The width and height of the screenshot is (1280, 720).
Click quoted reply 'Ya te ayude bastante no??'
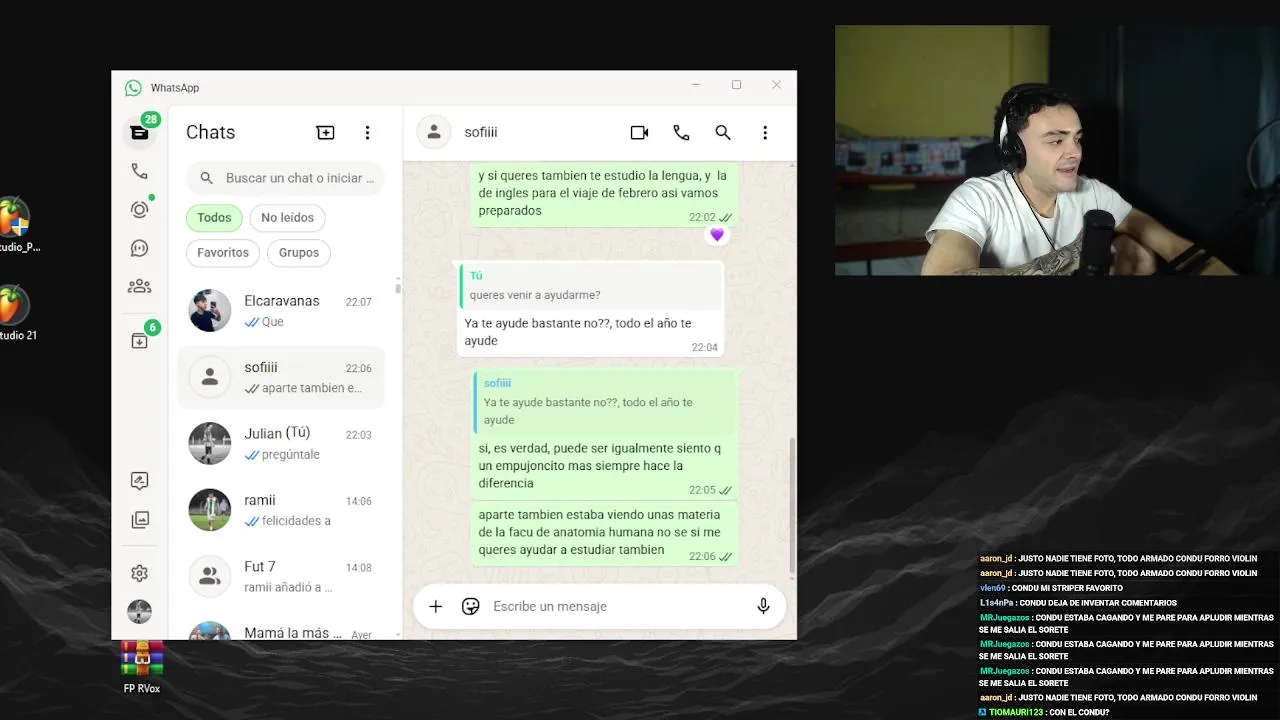(x=606, y=402)
